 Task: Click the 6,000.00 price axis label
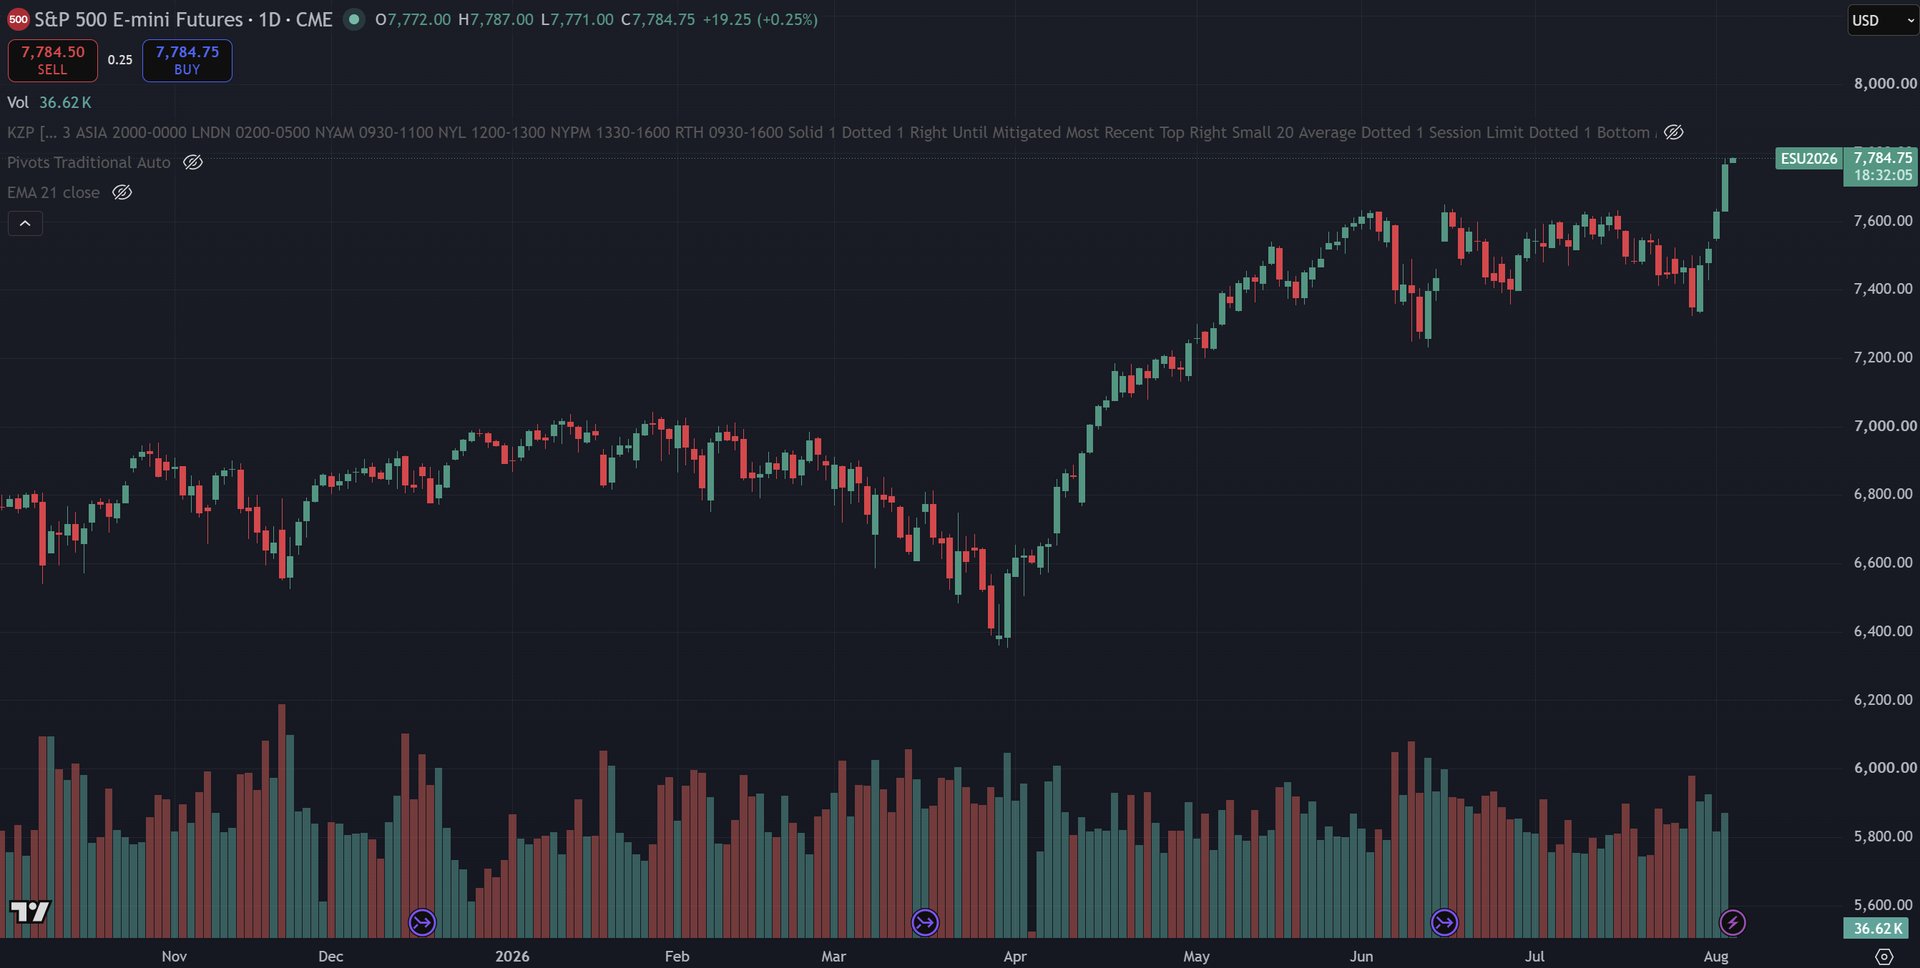[x=1885, y=767]
